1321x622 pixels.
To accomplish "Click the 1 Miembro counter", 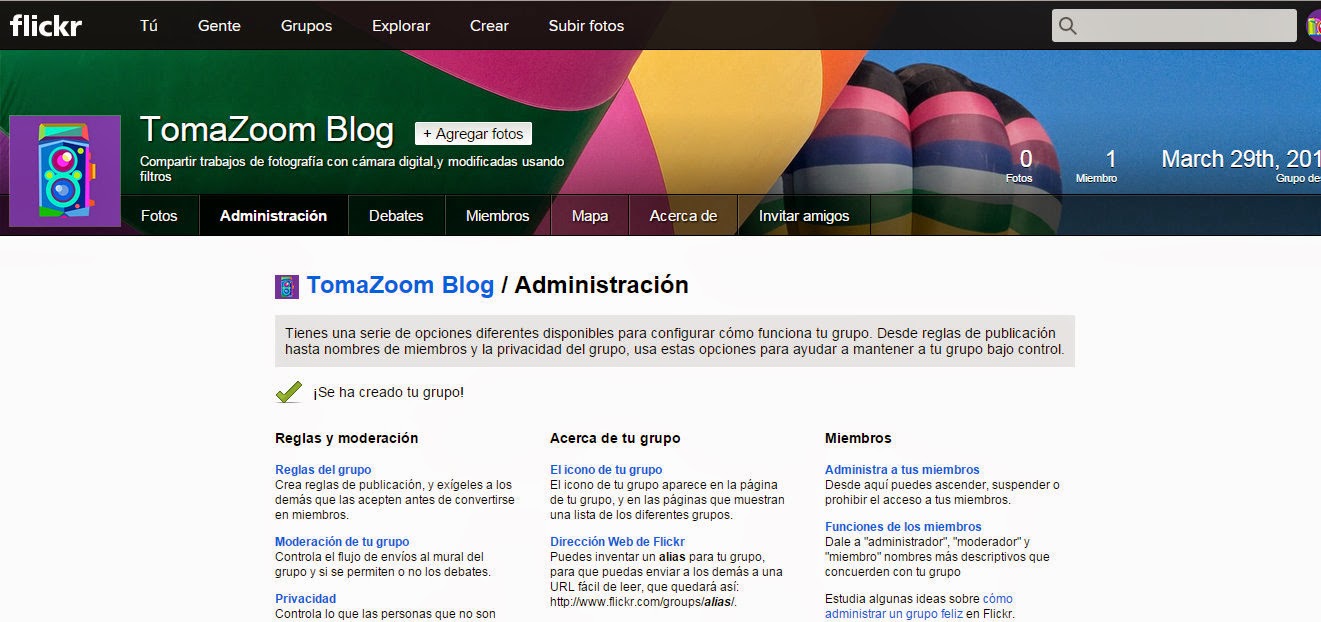I will [1097, 165].
